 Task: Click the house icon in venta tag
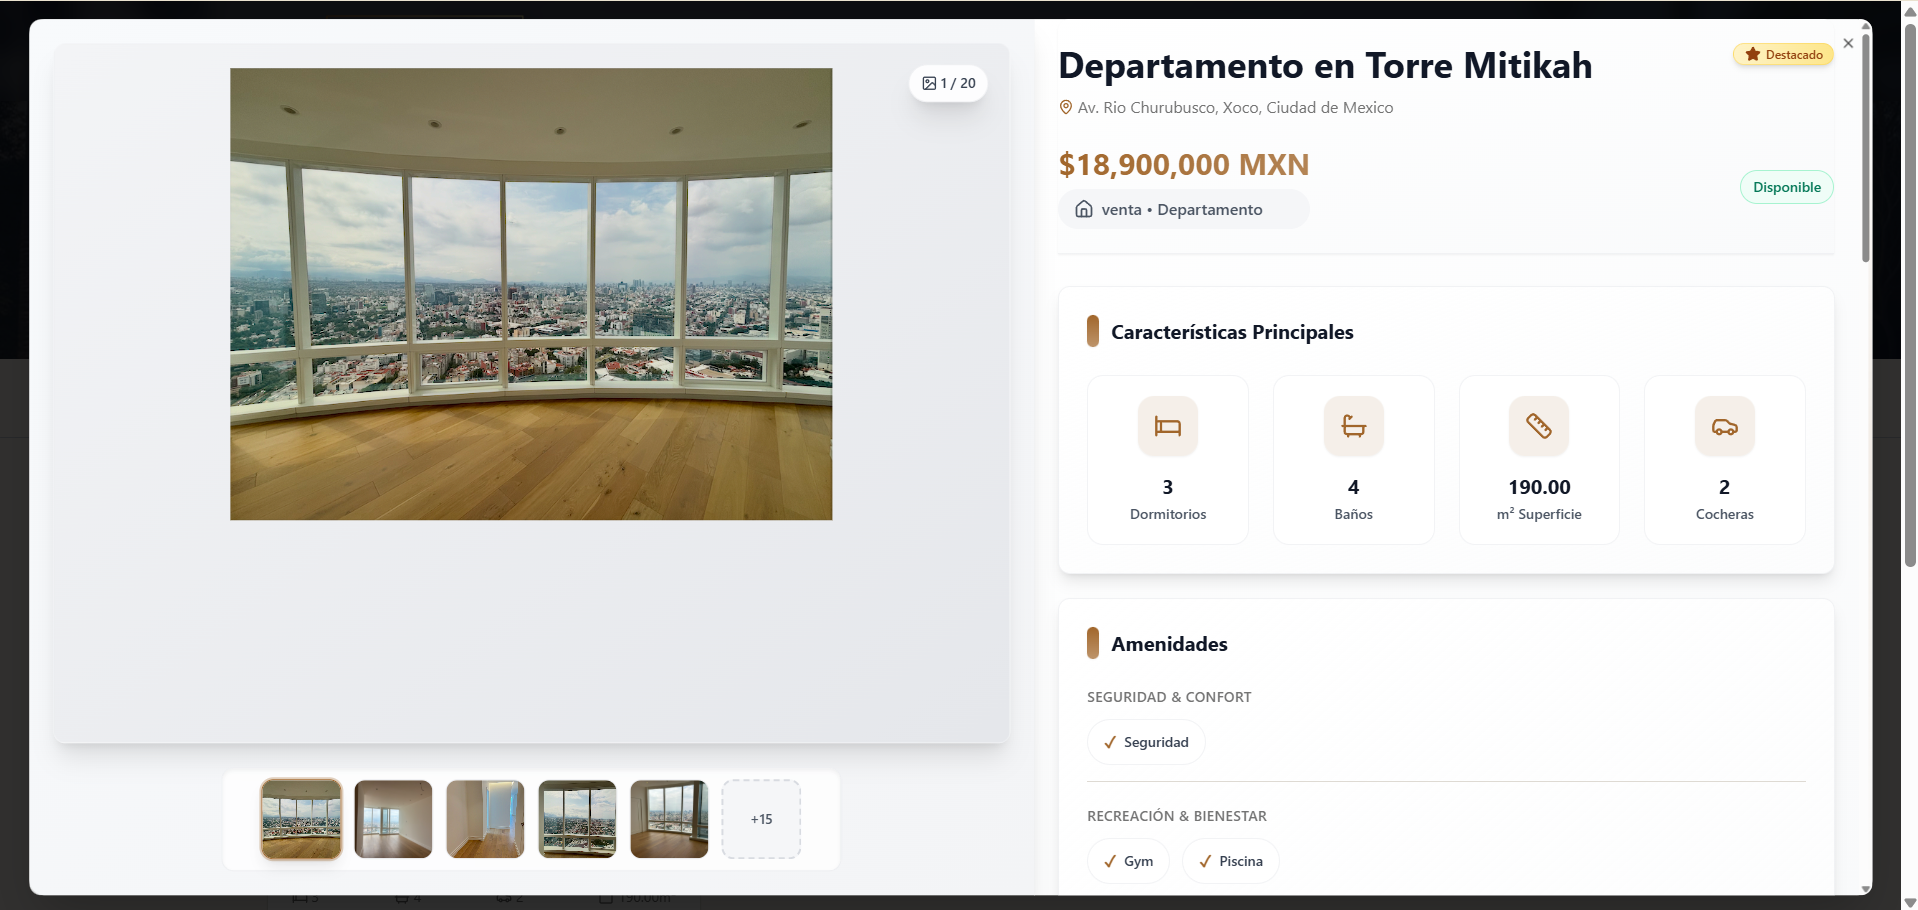1084,209
